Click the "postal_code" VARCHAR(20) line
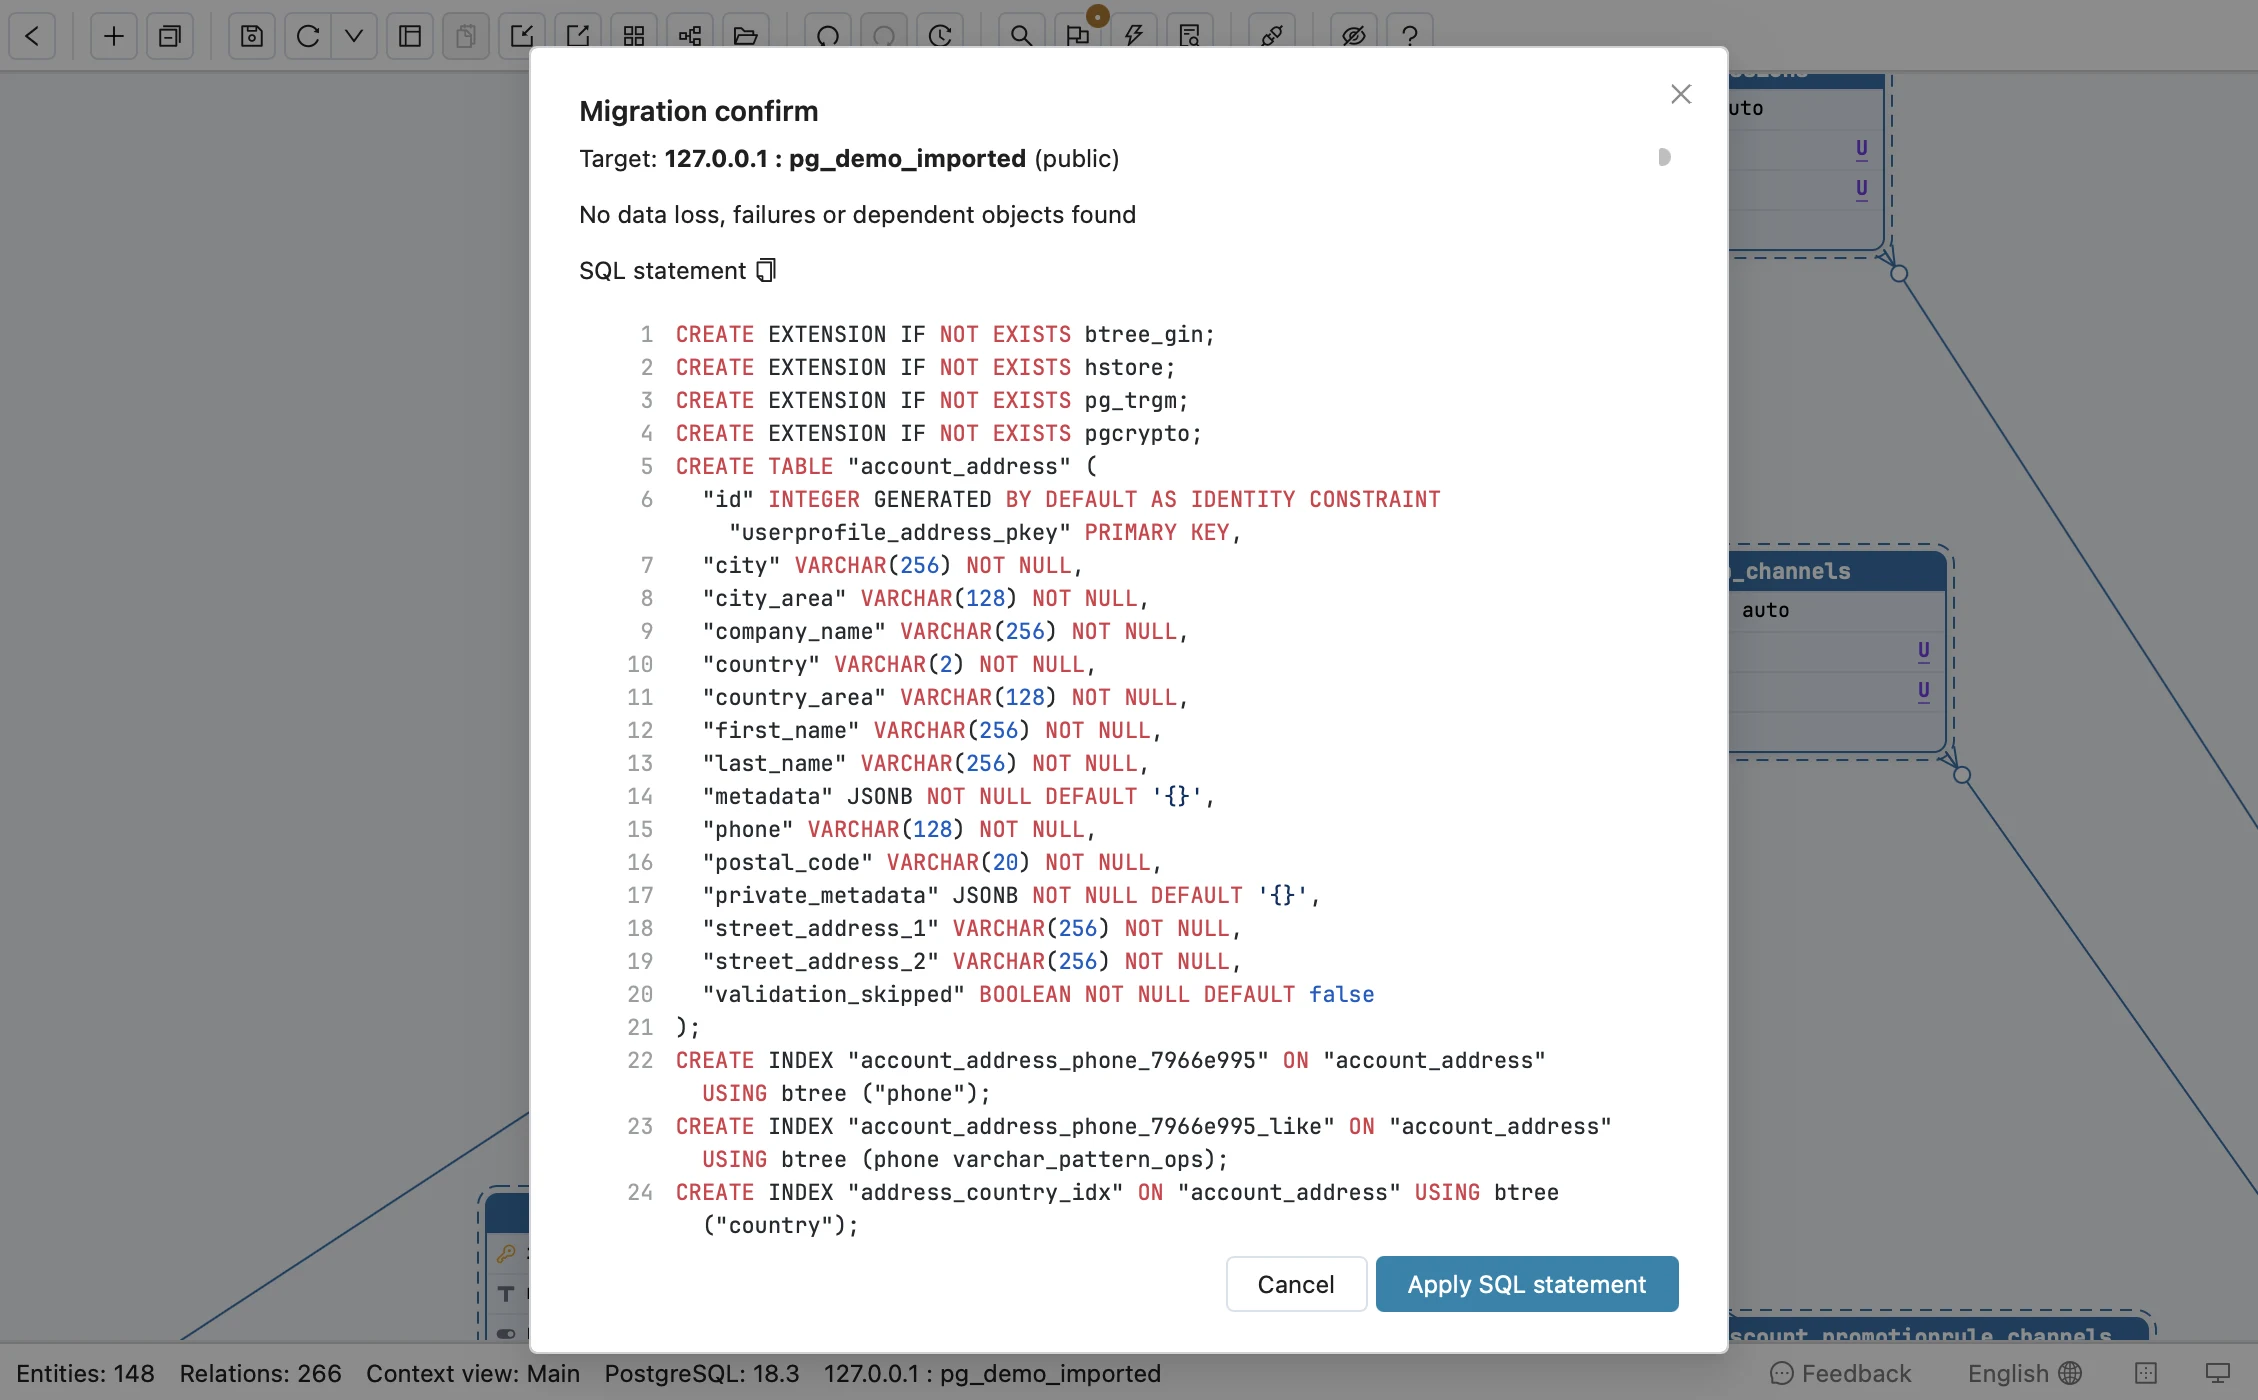 click(x=932, y=862)
